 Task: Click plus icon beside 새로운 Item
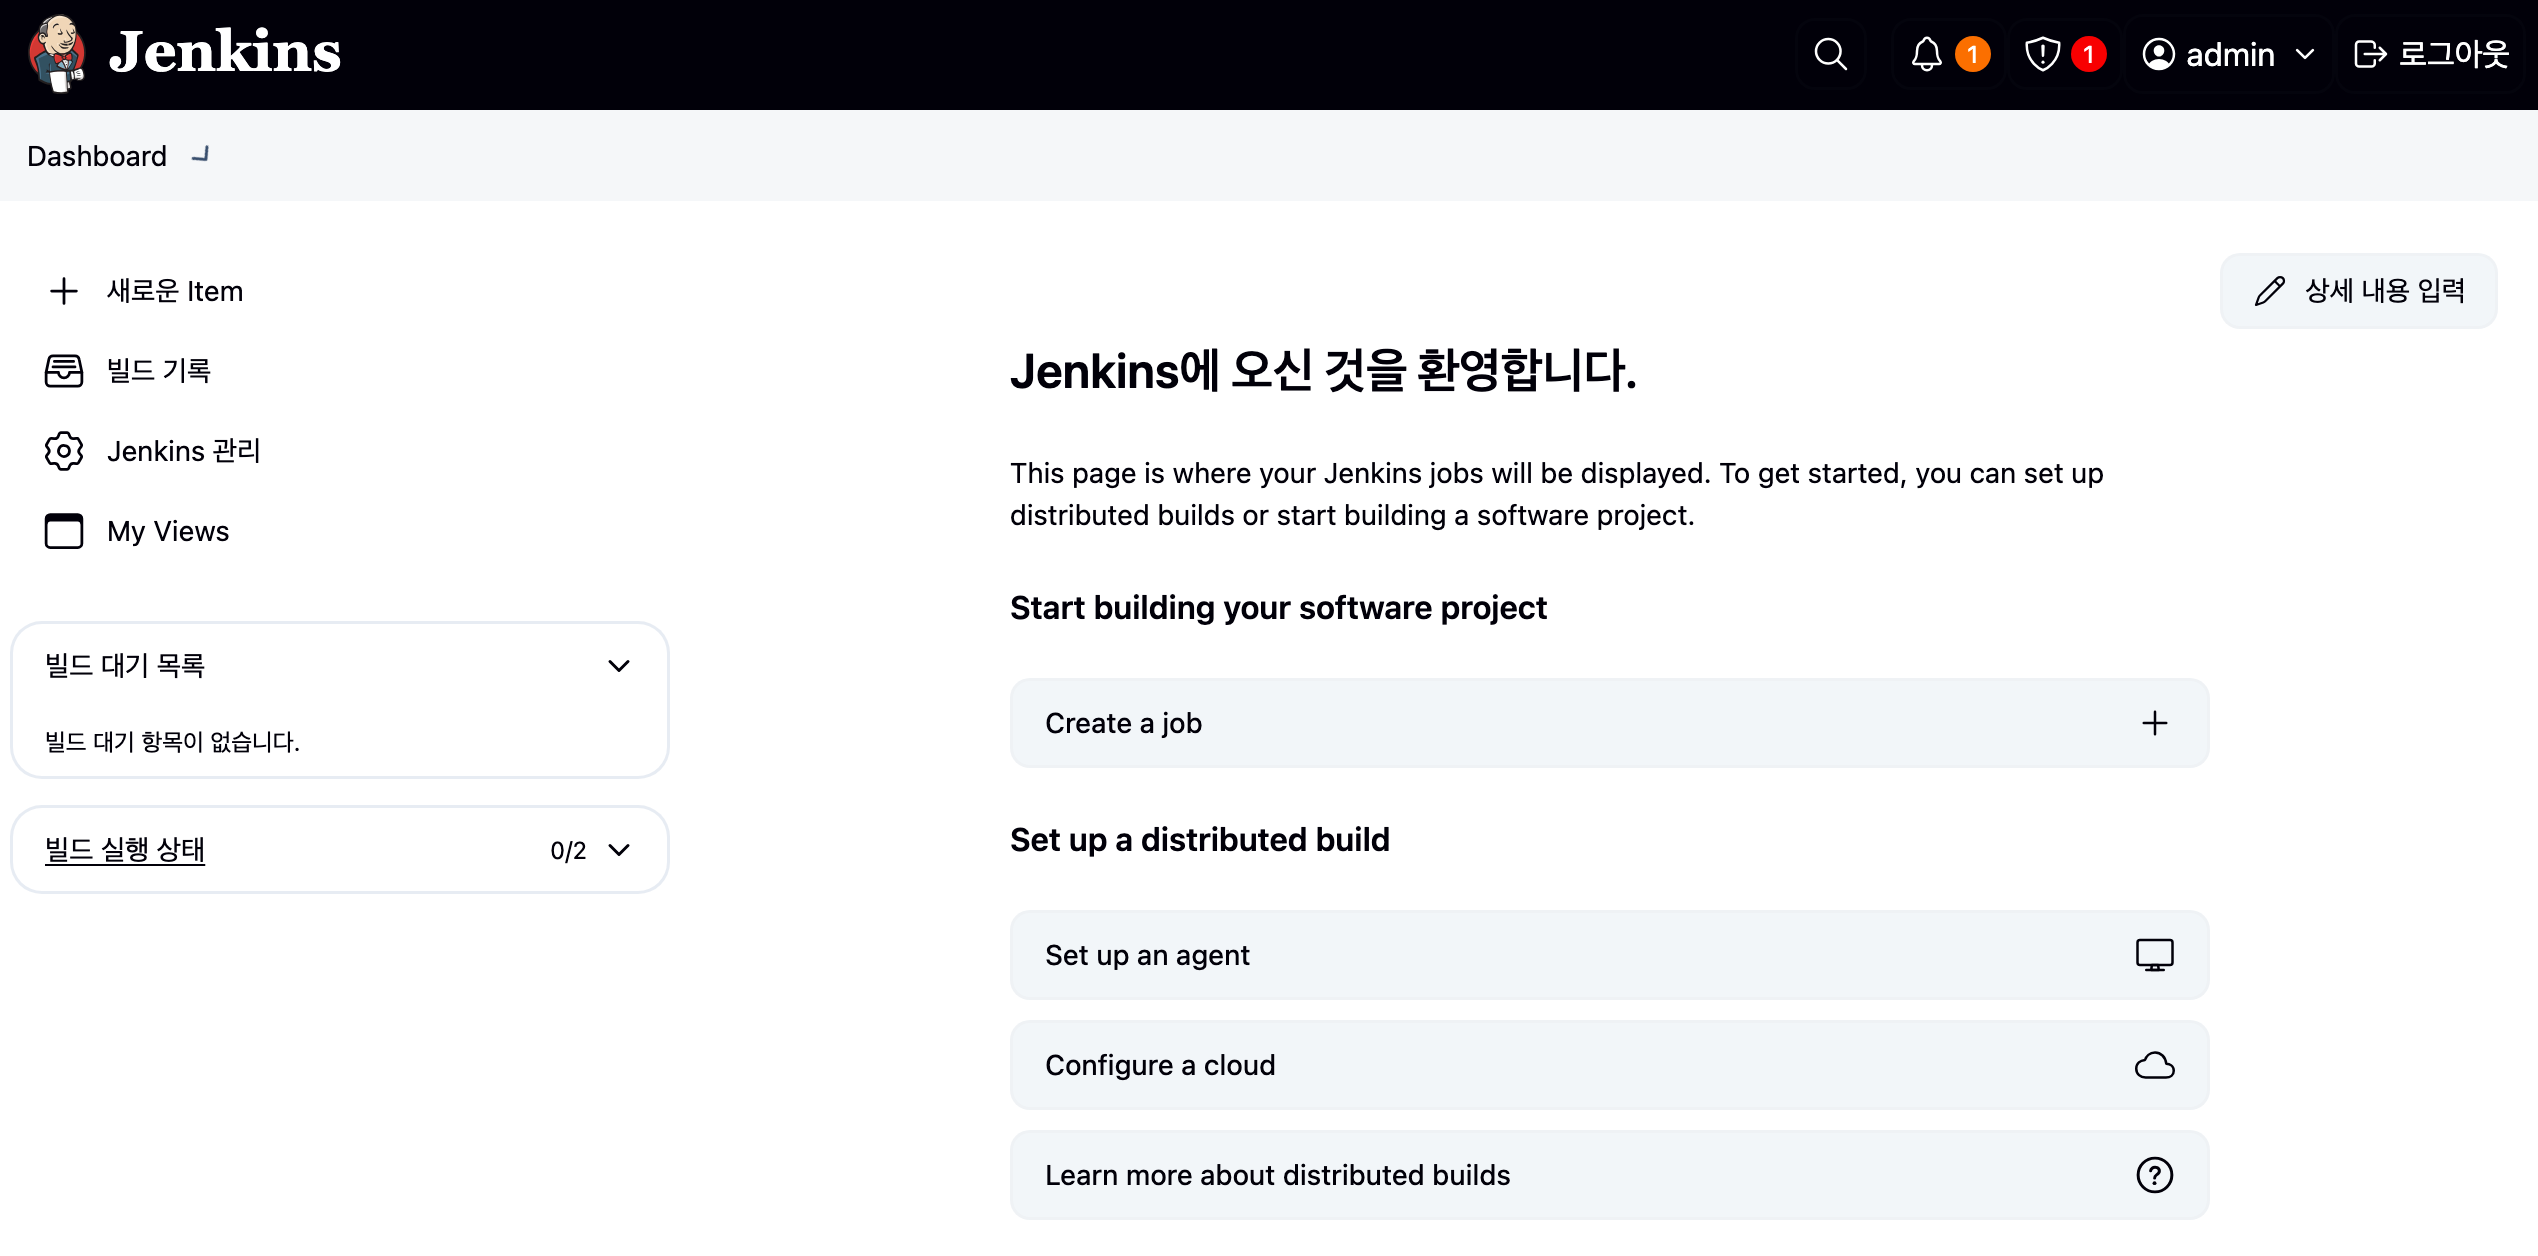64,291
